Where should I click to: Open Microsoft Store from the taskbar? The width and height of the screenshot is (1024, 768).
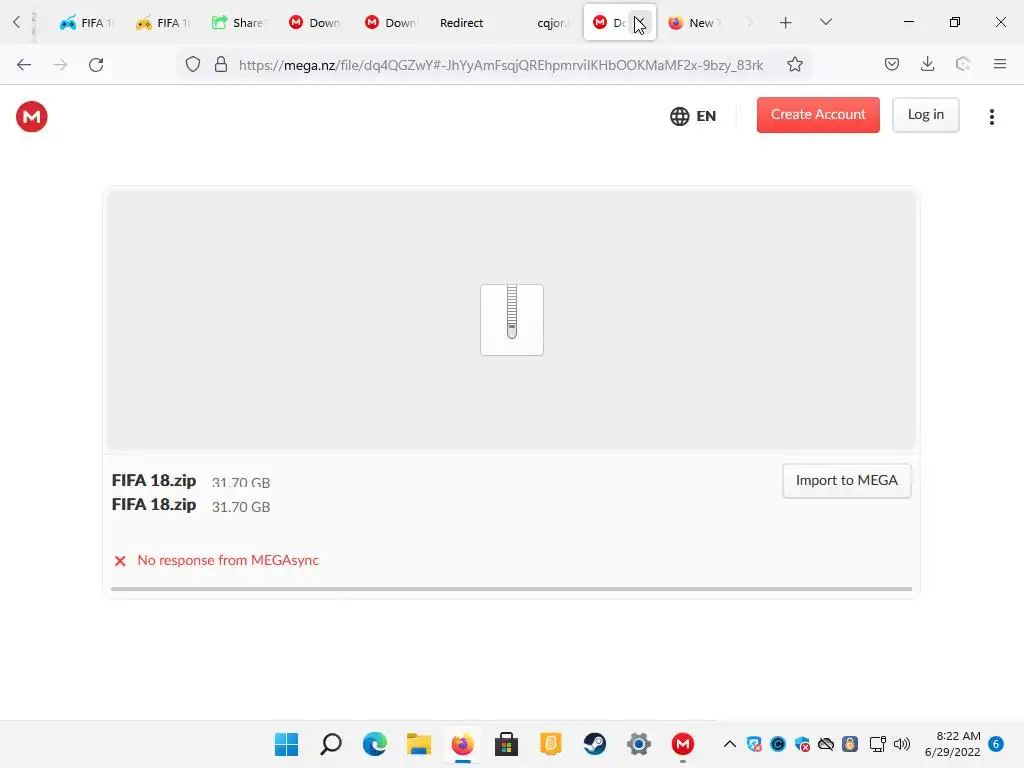(506, 744)
